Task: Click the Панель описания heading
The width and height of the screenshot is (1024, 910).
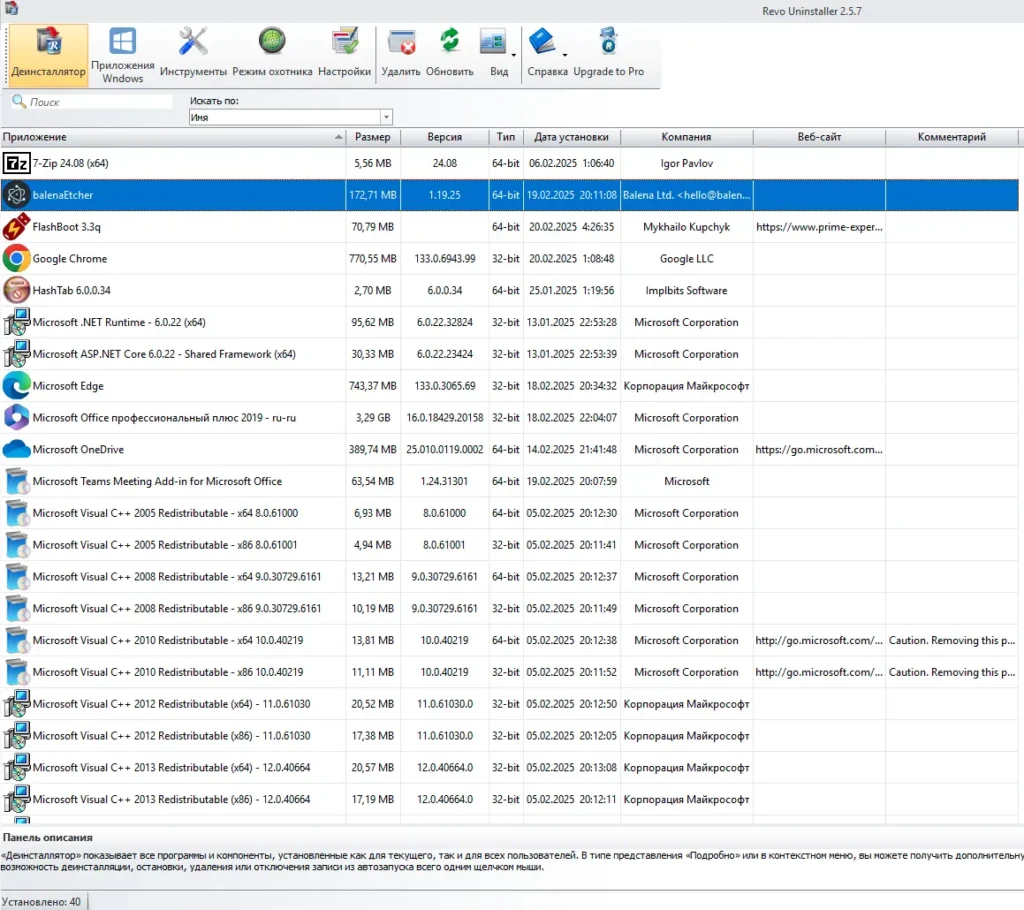Action: (48, 837)
